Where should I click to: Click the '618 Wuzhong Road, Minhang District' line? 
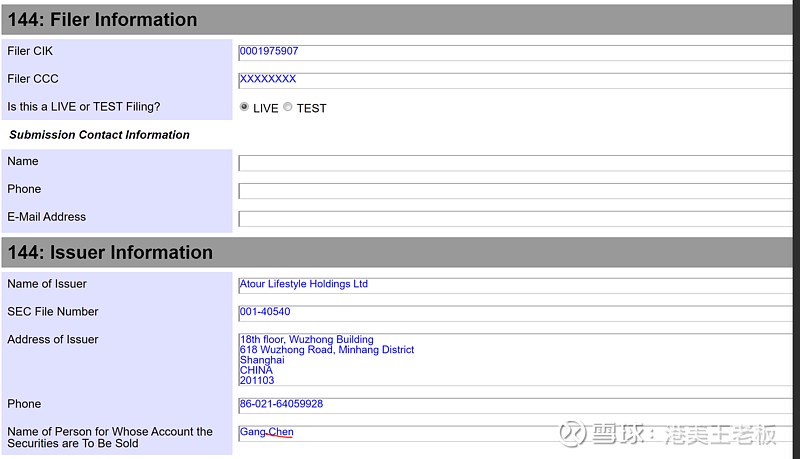coord(327,350)
